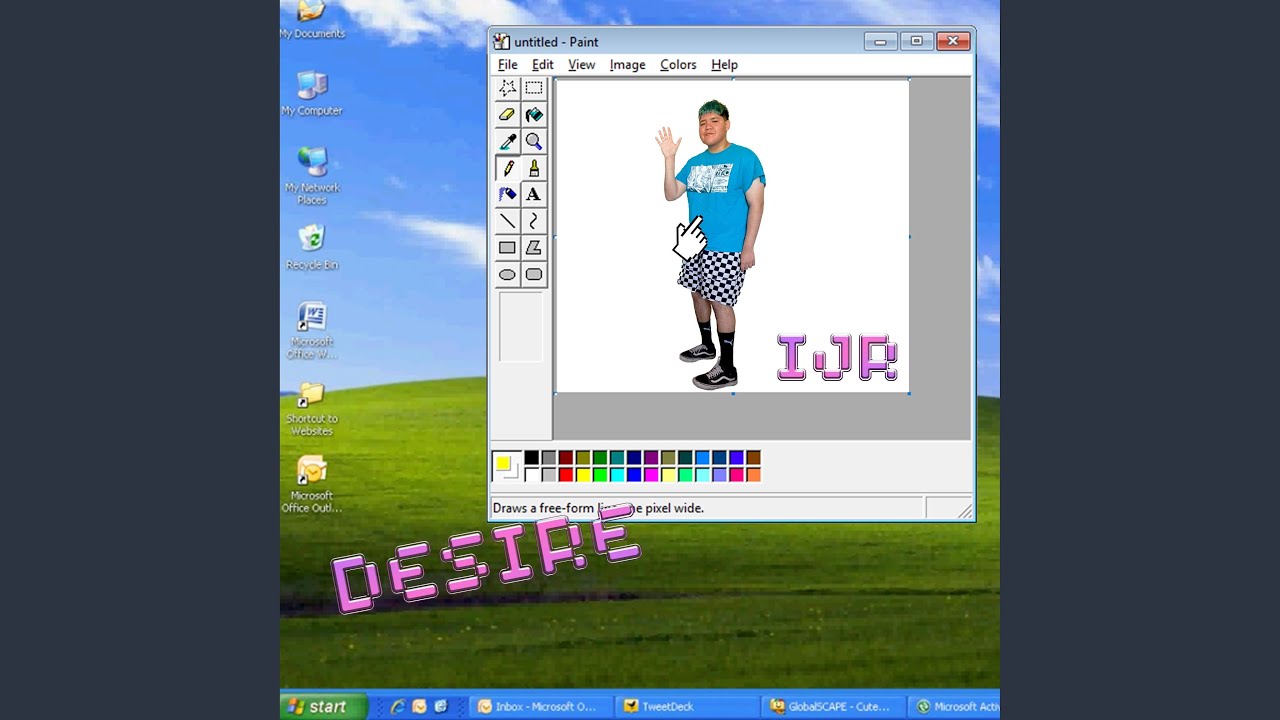Pick the bright green palette color
1280x720 pixels.
tap(600, 475)
